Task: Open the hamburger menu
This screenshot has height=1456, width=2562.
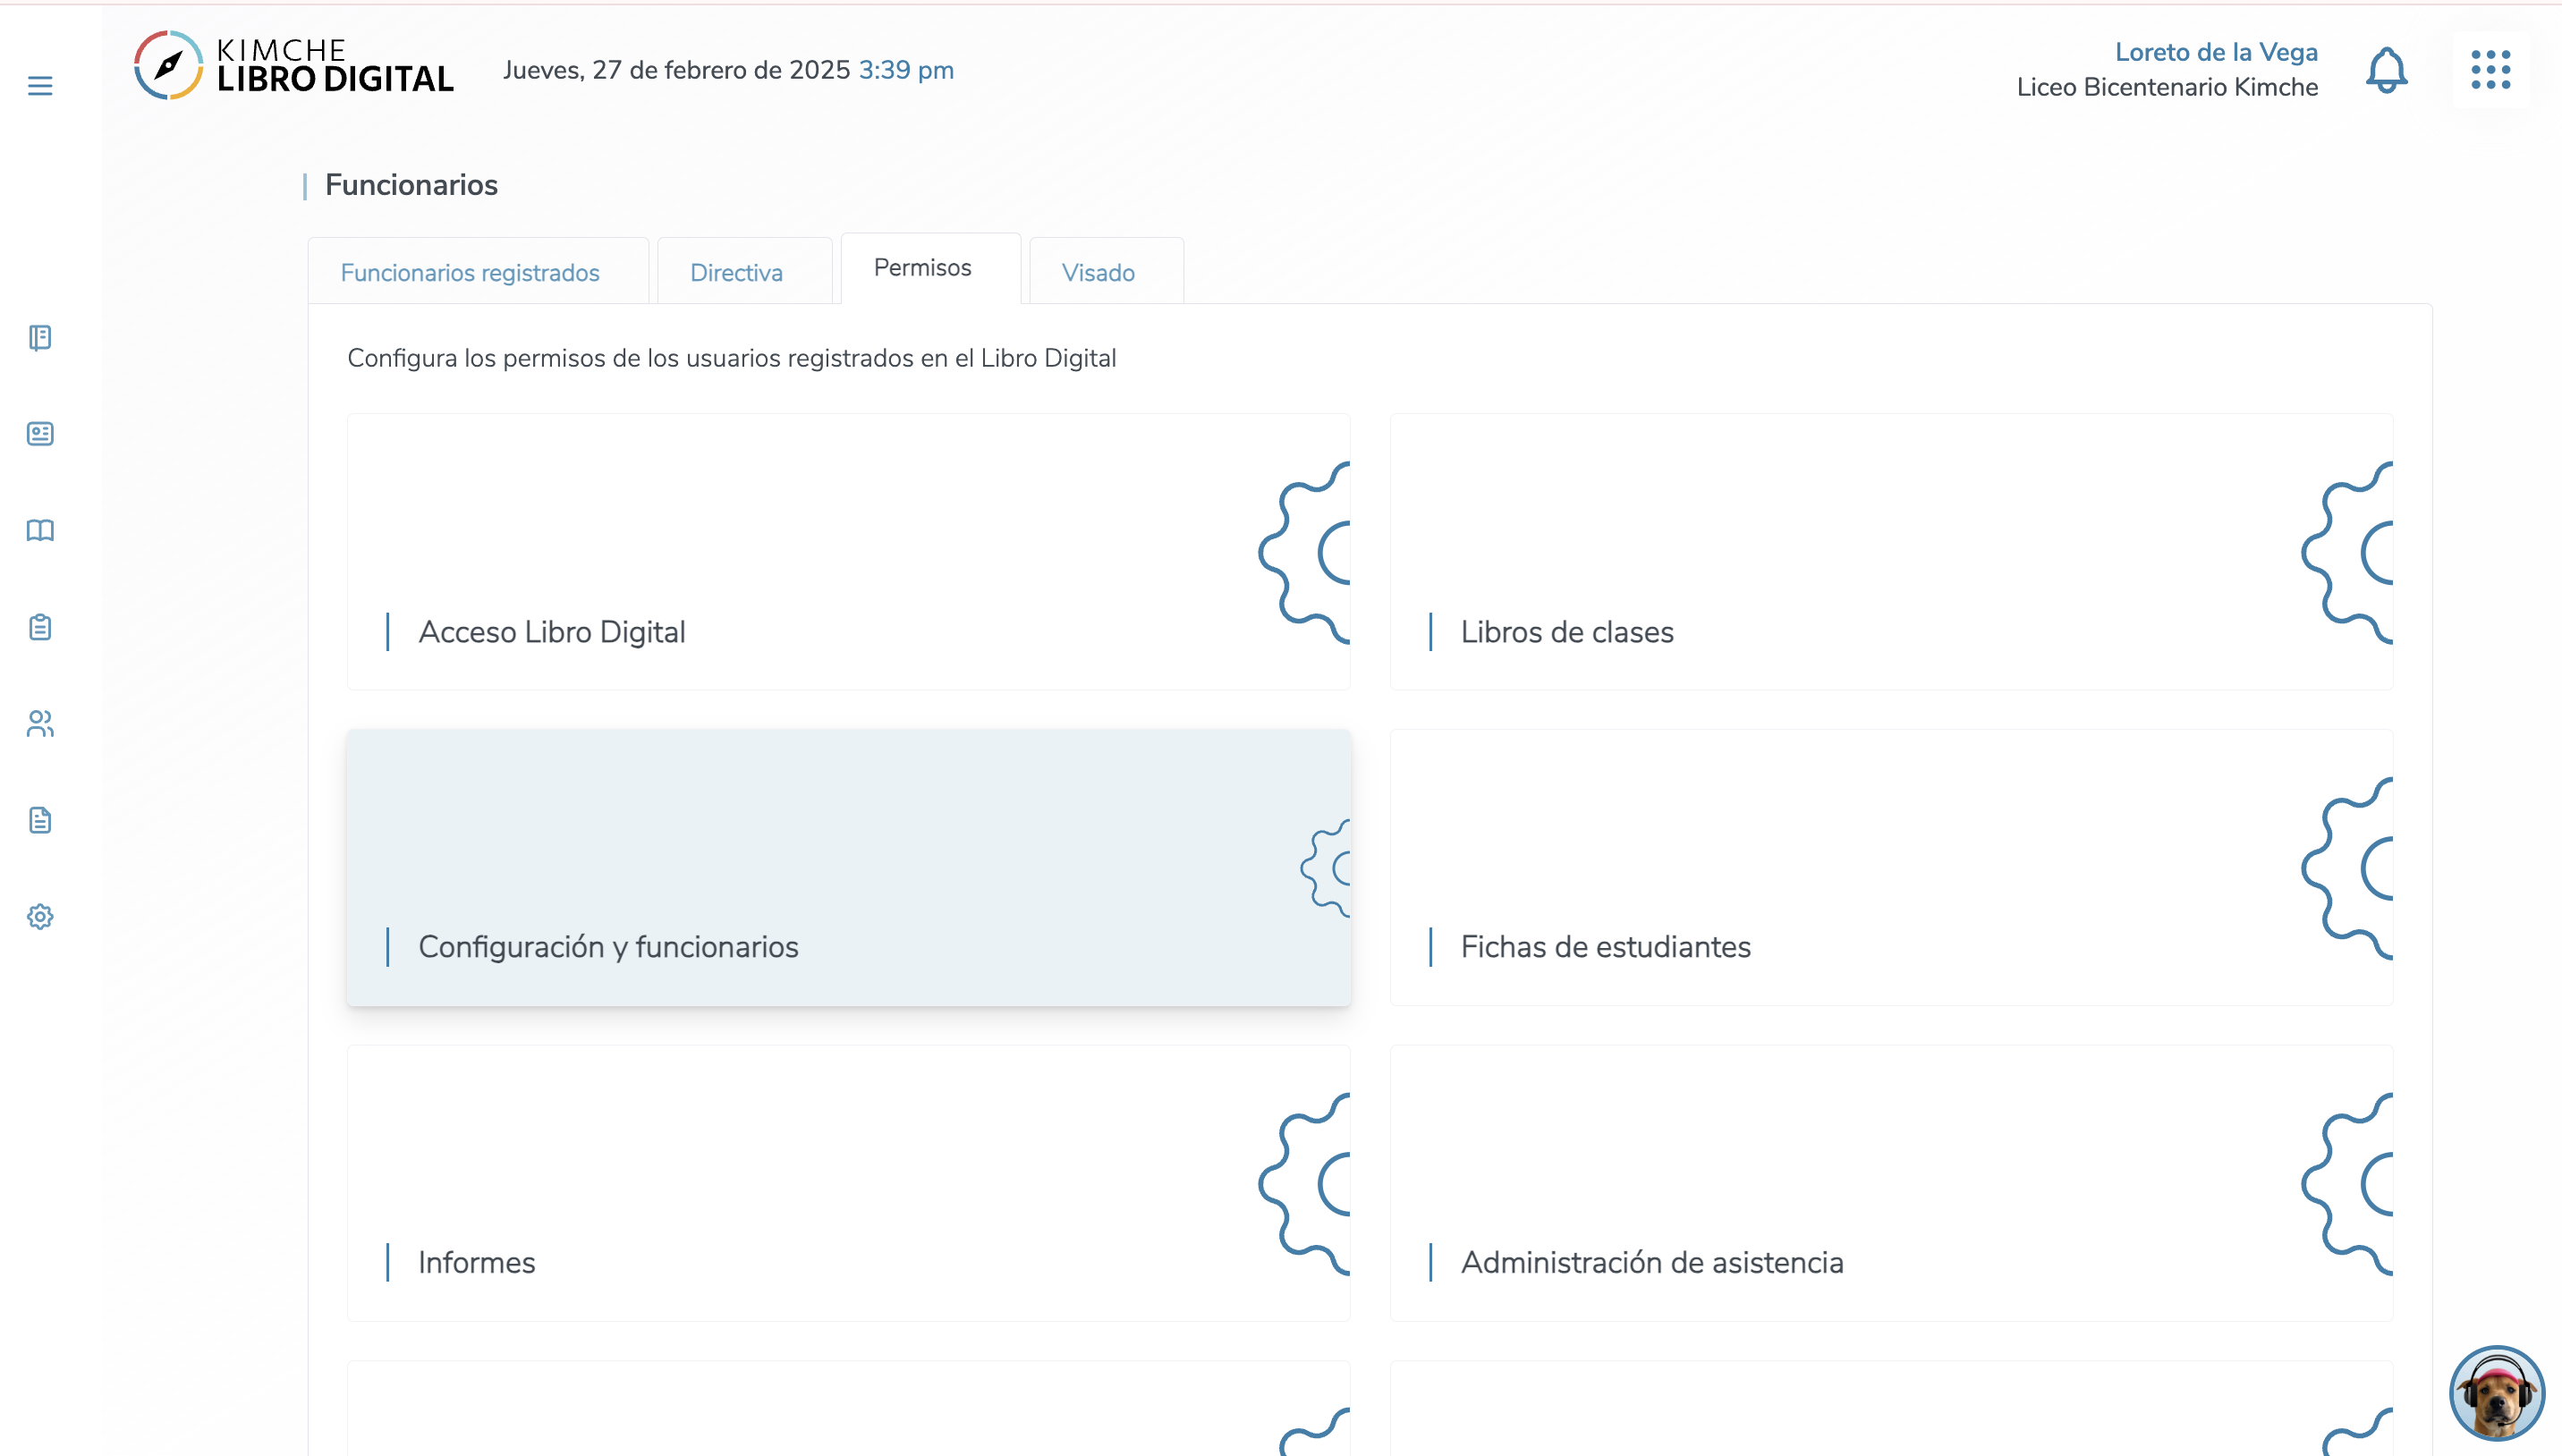Action: point(40,86)
